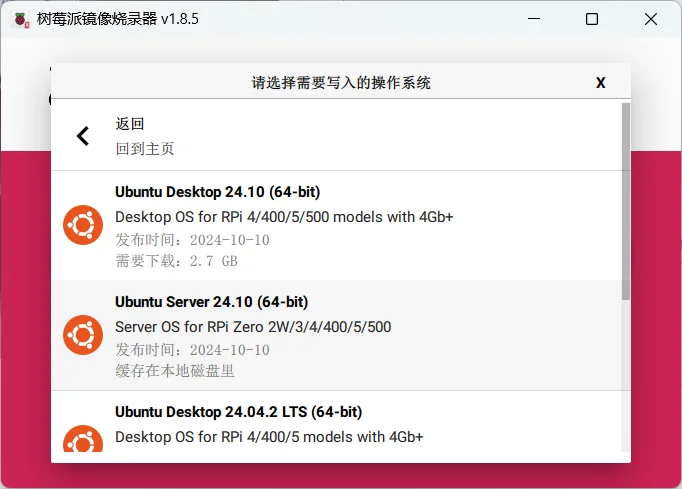This screenshot has width=682, height=489.
Task: Click the Ubuntu Desktop 24.04.2 LTS logo
Action: [x=83, y=439]
